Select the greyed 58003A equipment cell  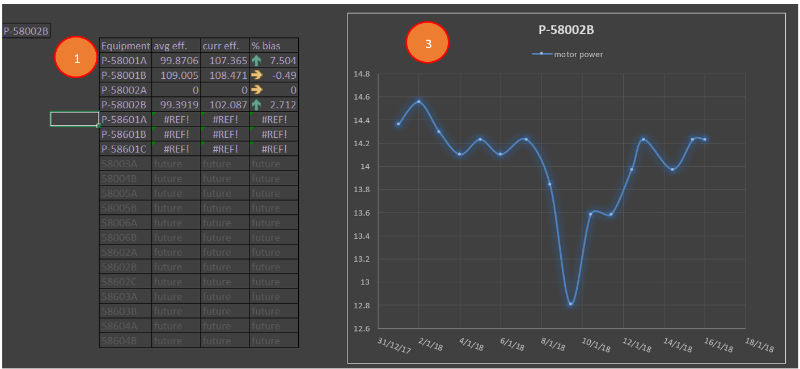click(x=126, y=164)
